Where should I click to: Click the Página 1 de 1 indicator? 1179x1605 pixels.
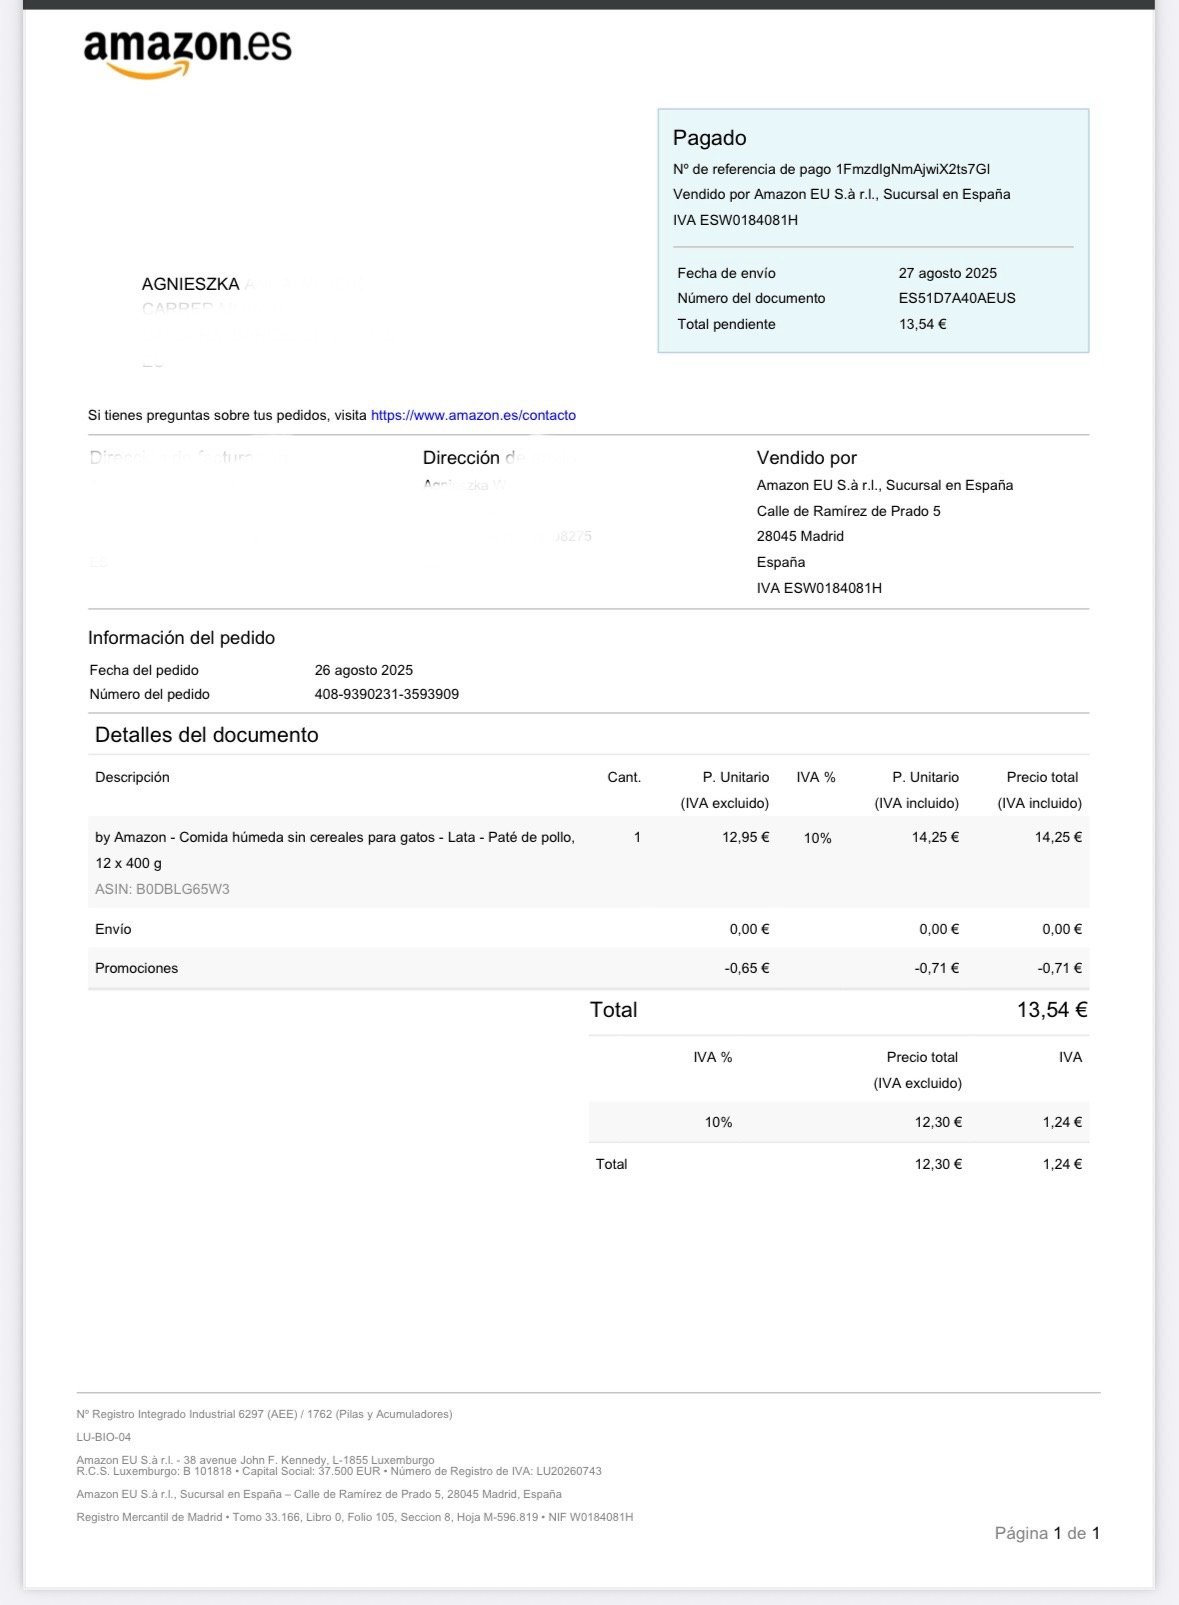[1047, 1533]
